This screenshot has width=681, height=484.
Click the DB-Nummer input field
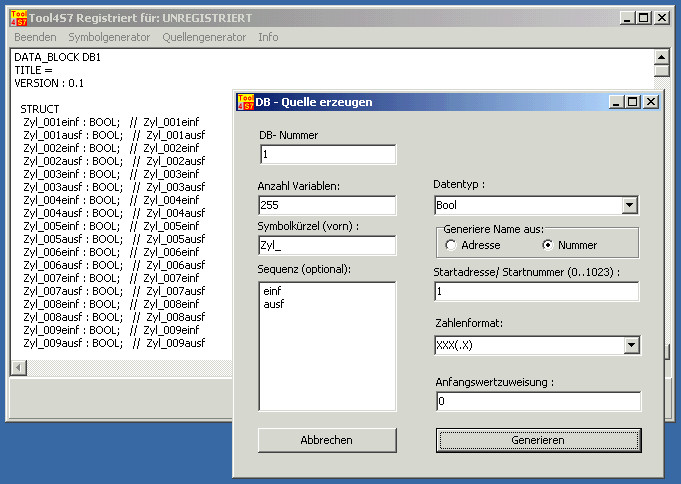point(327,155)
